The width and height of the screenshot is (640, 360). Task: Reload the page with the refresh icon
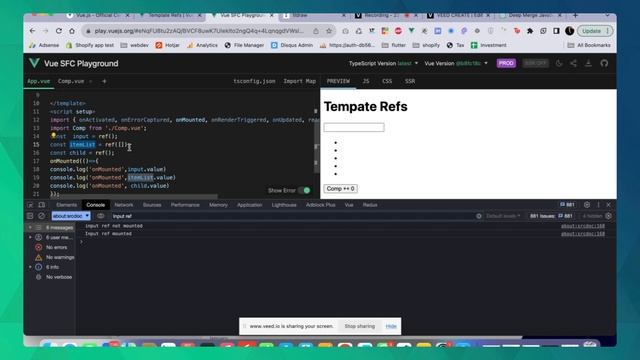(59, 31)
